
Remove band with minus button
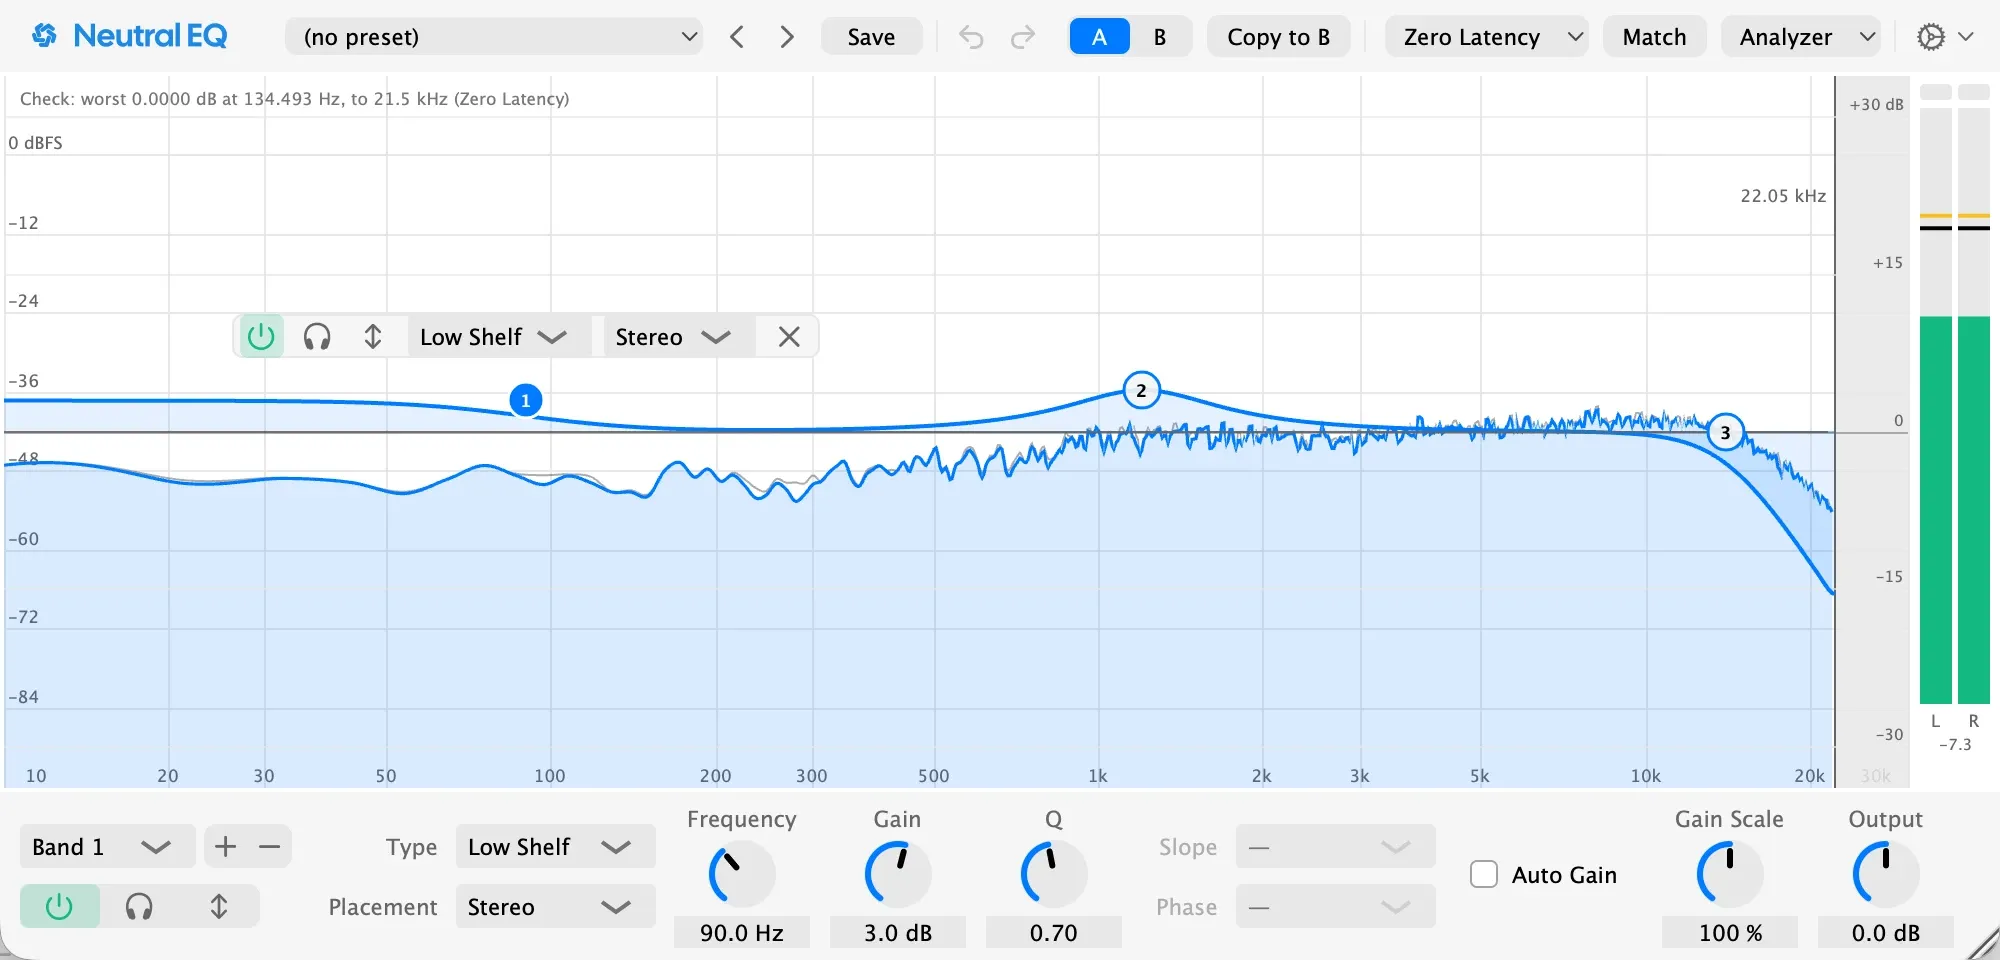click(269, 846)
